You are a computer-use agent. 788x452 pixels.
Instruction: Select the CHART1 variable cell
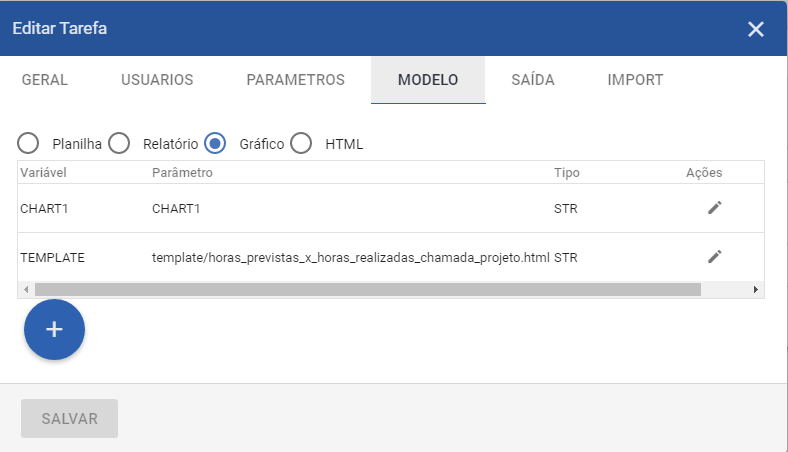[44, 209]
